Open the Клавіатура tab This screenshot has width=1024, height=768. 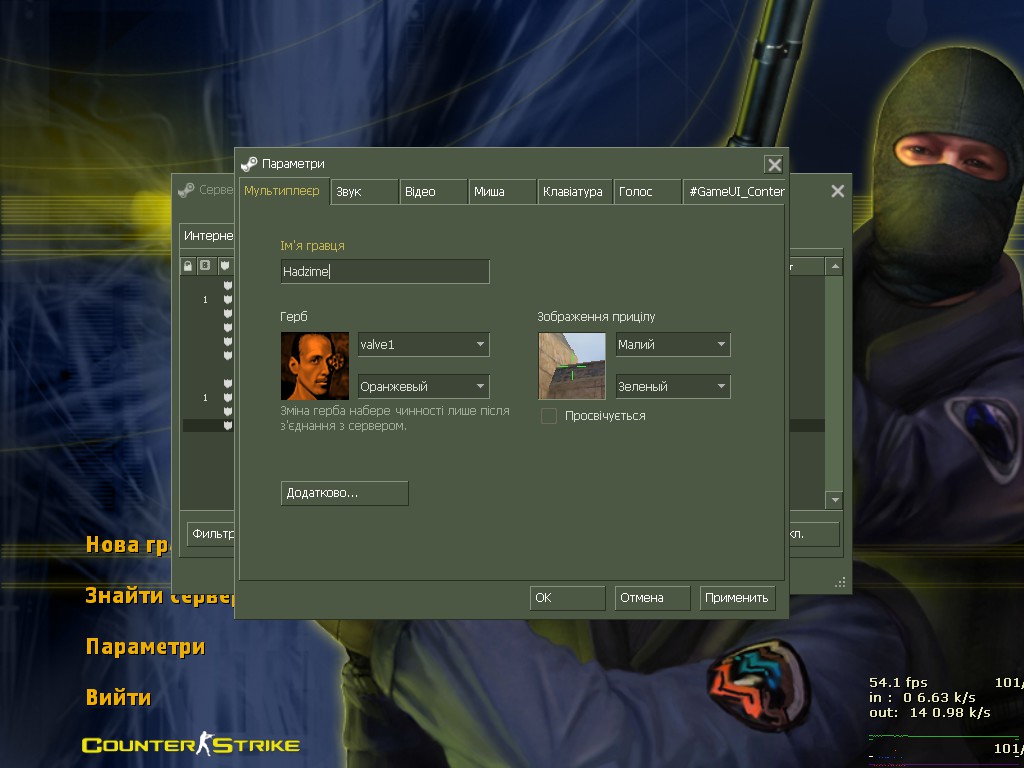click(575, 192)
